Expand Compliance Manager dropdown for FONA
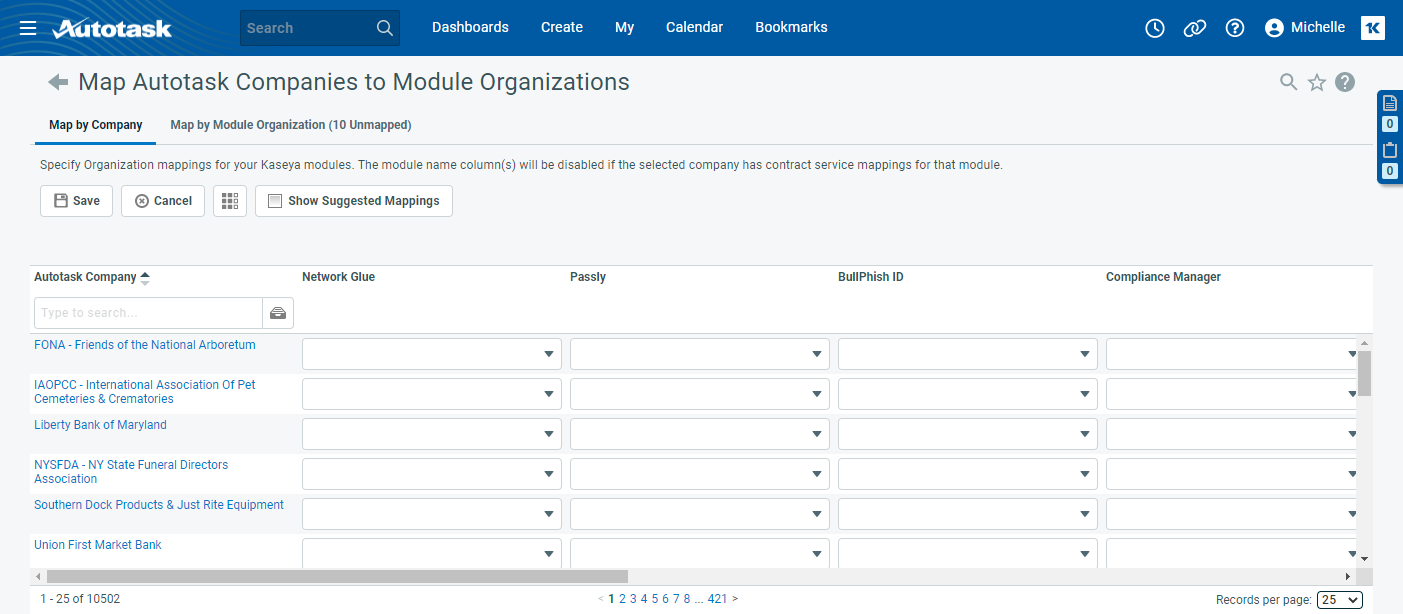 pos(1352,354)
